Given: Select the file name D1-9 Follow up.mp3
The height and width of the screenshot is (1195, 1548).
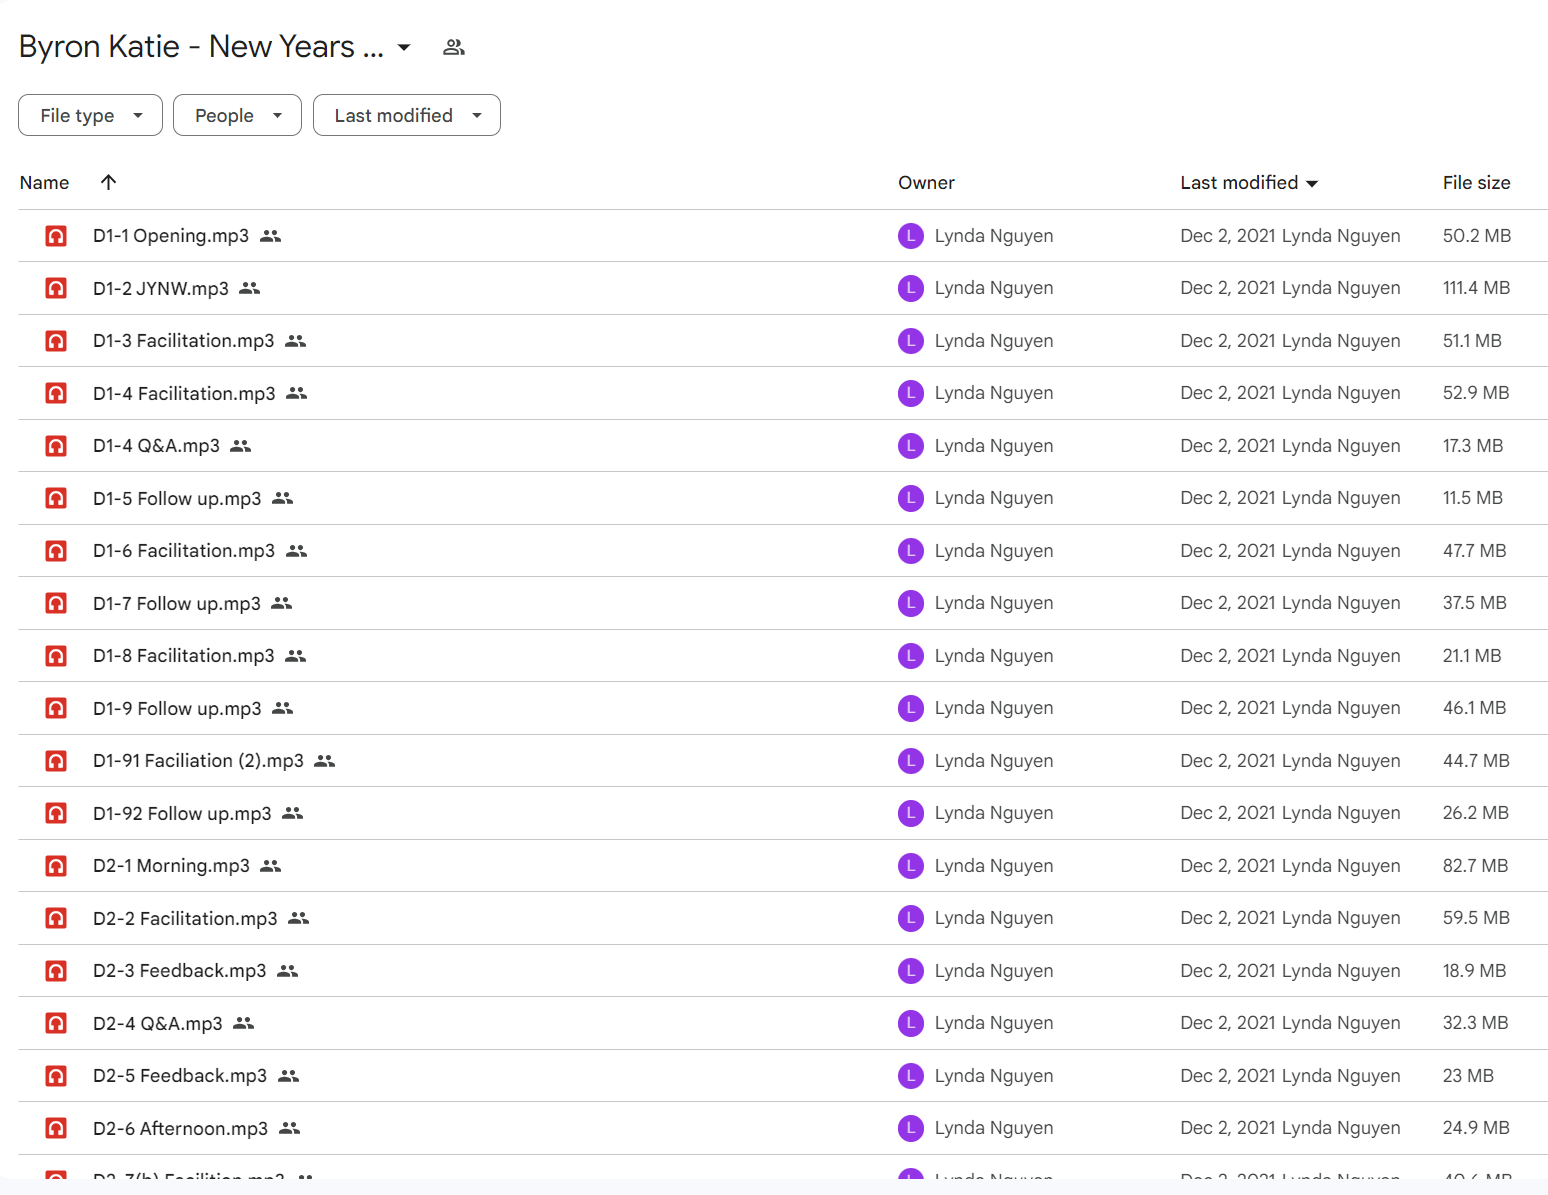Looking at the screenshot, I should pos(177,708).
